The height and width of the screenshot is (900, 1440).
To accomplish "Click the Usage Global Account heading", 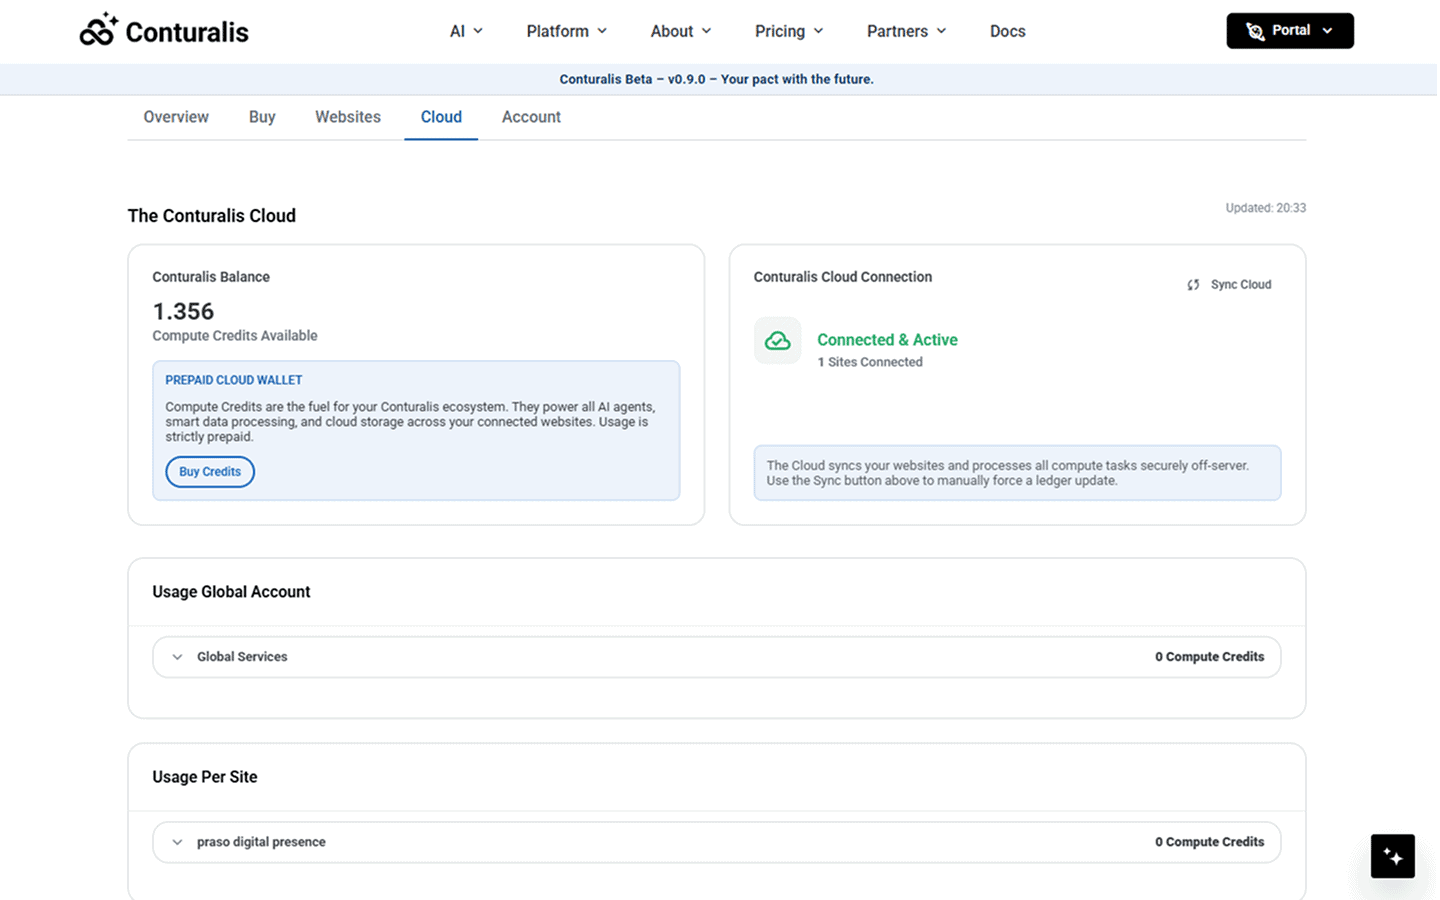I will [x=231, y=592].
